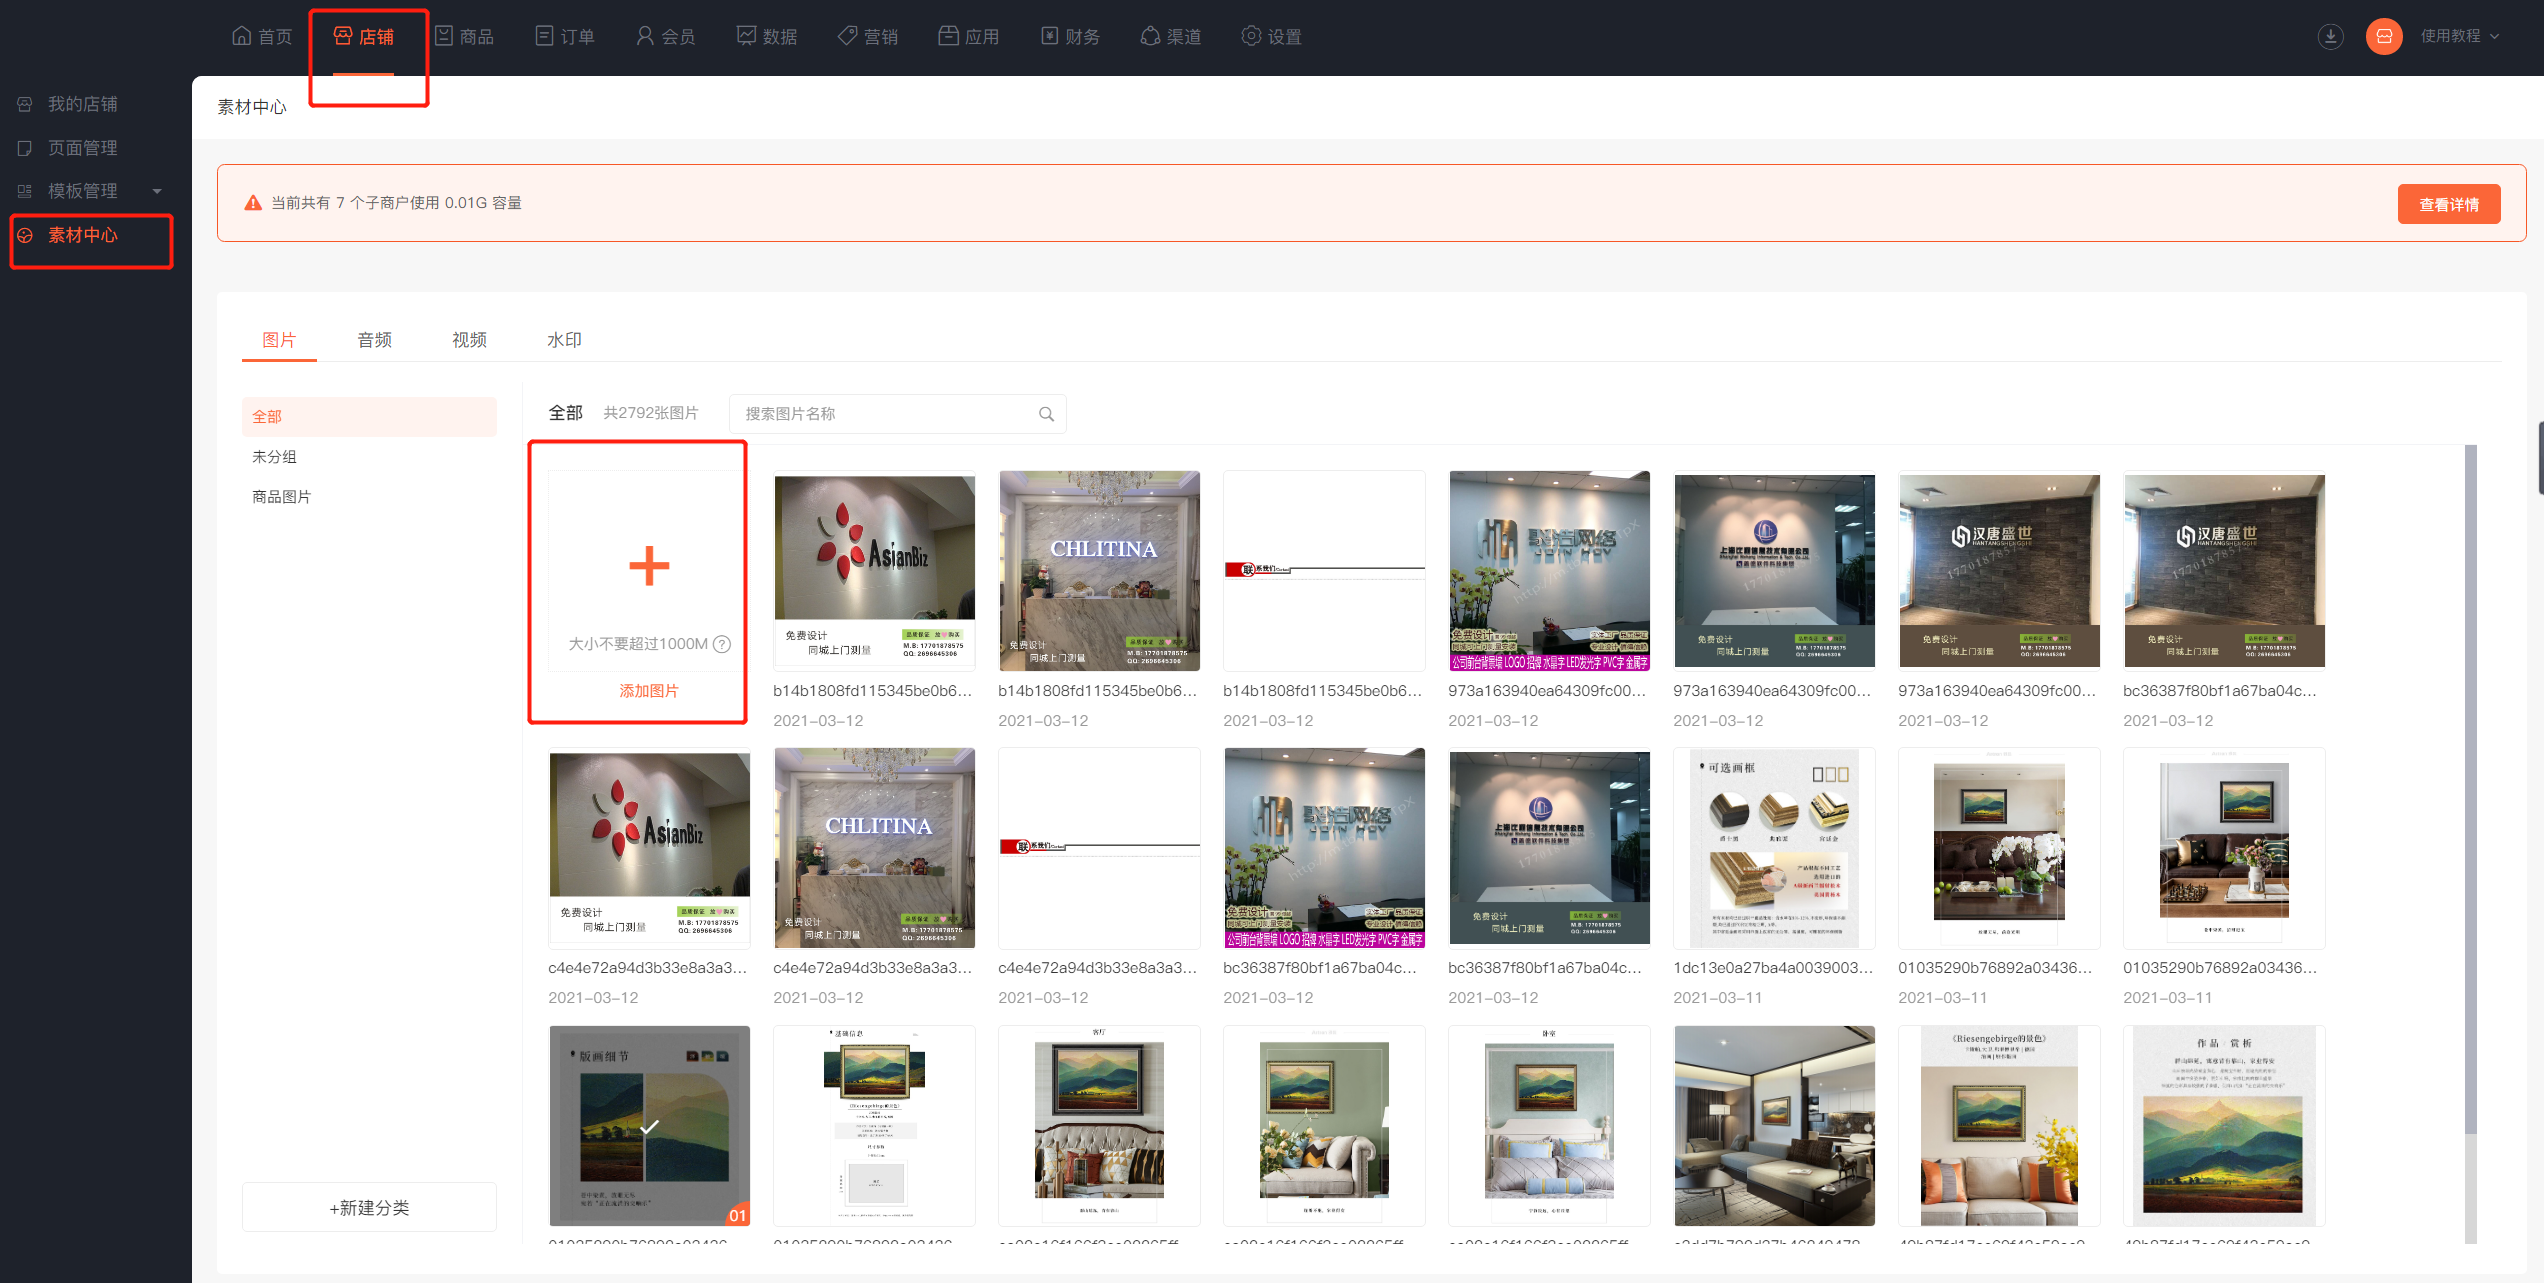Open the 应用 apps nav icon

click(x=948, y=36)
